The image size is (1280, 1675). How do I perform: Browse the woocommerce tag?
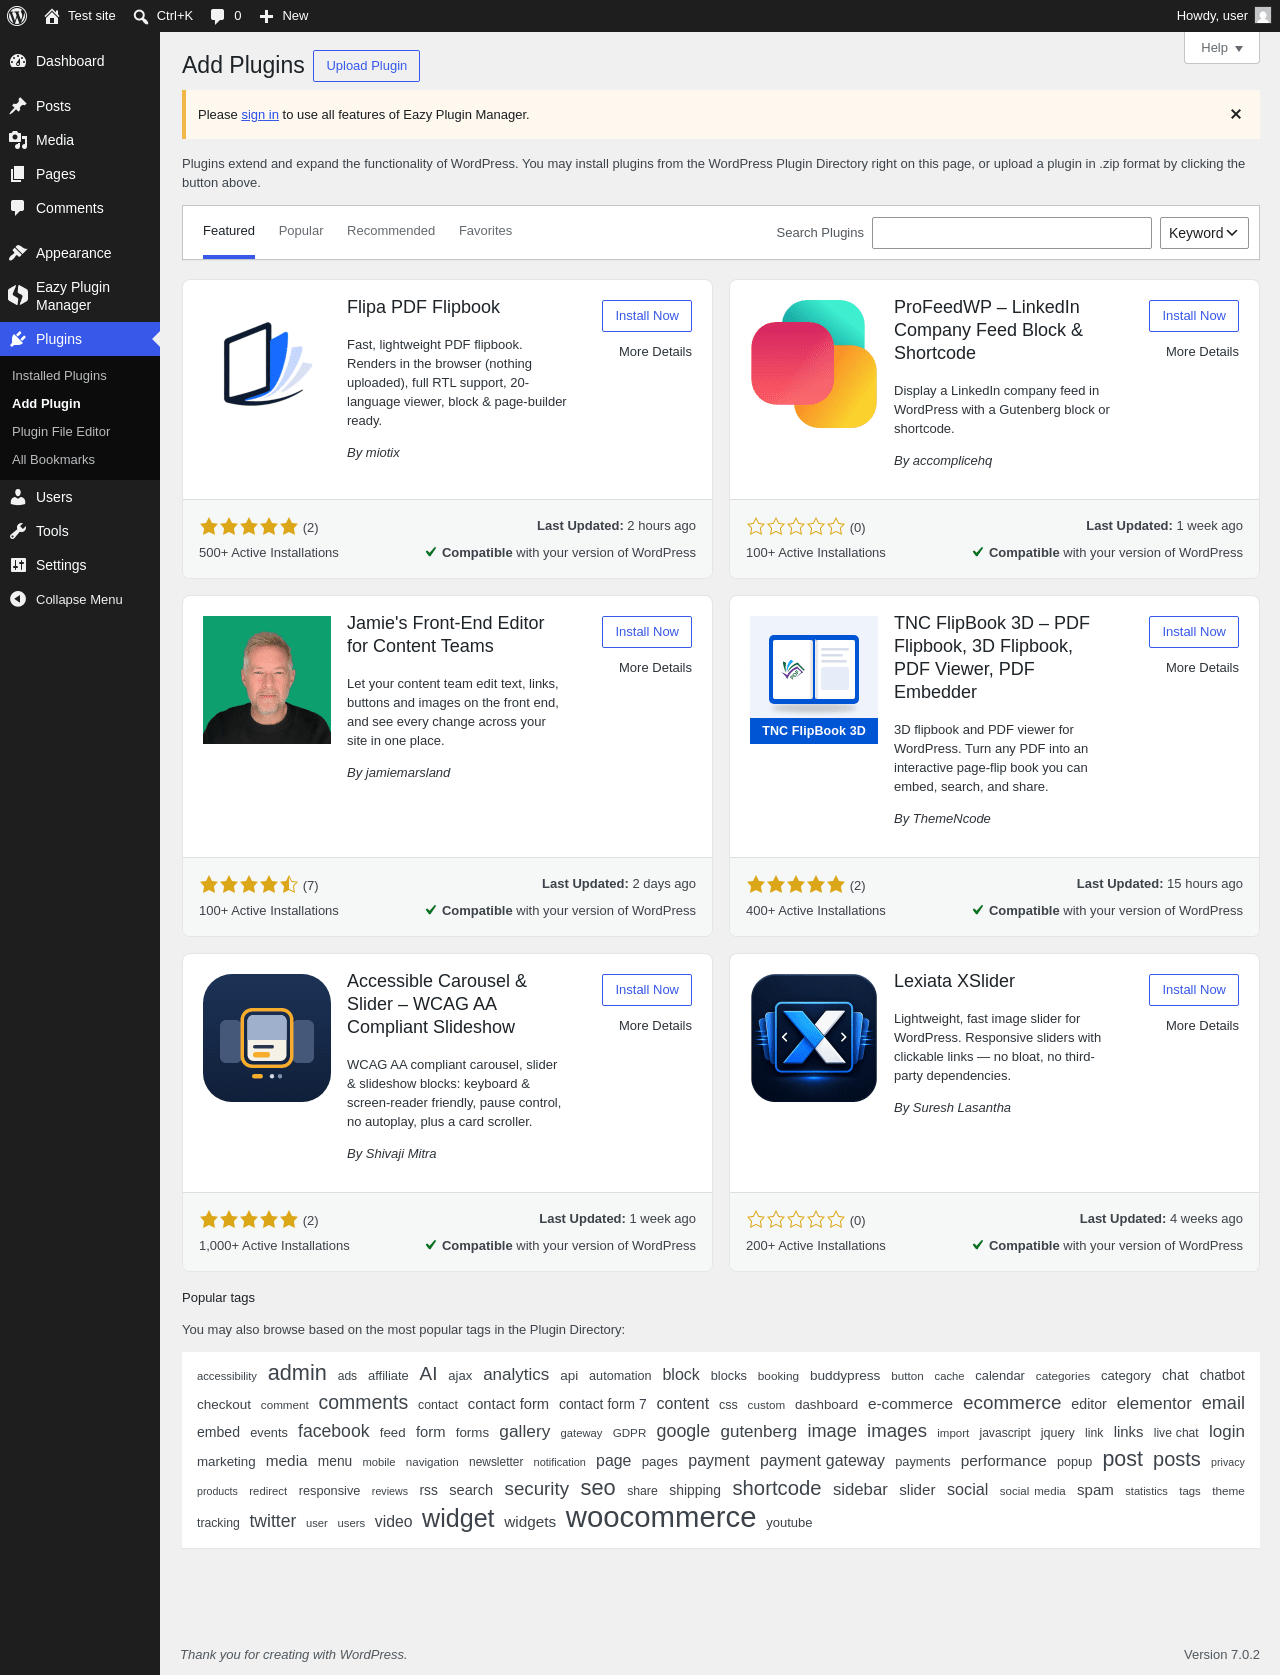(x=661, y=1517)
